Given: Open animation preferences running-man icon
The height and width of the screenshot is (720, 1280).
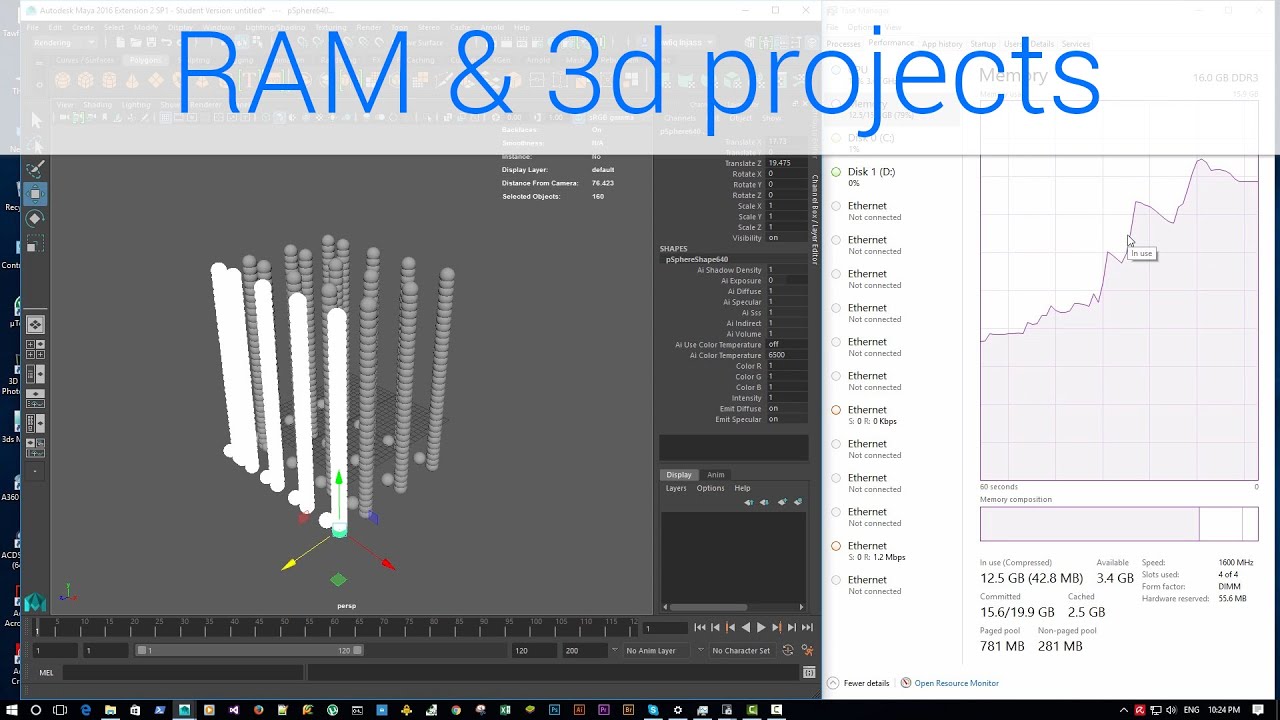Looking at the screenshot, I should pos(807,650).
